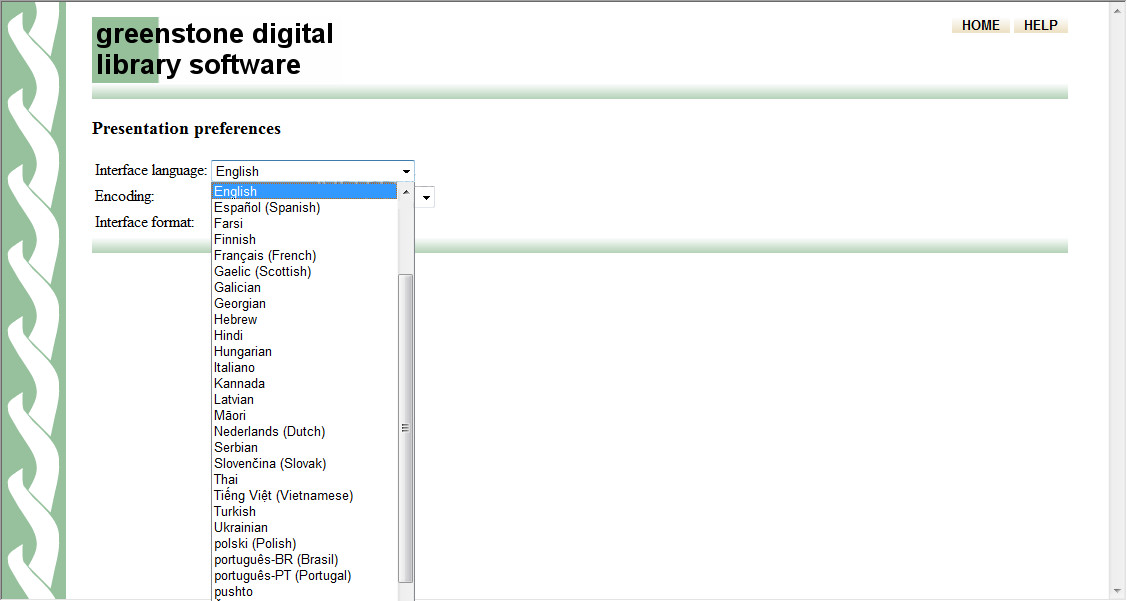Choose Hebrew from the list
The image size is (1127, 601).
(x=305, y=319)
